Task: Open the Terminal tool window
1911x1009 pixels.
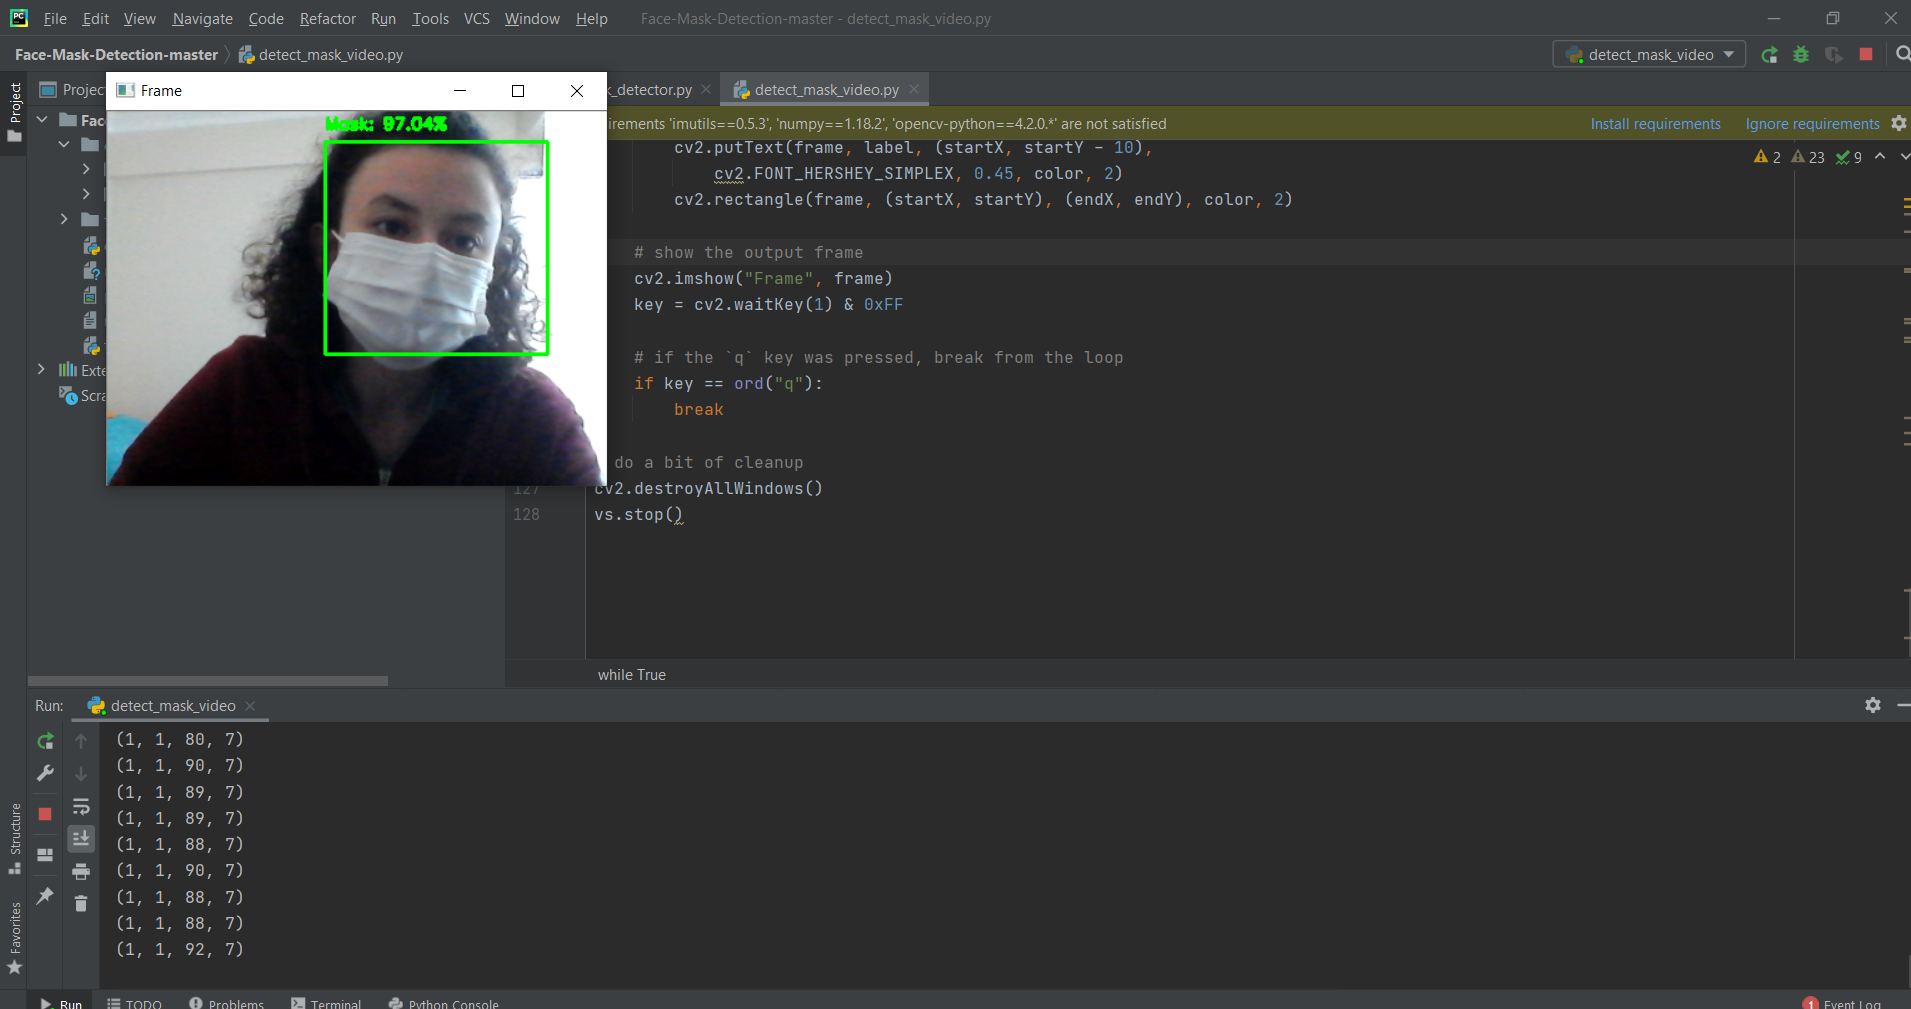Action: tap(326, 1003)
